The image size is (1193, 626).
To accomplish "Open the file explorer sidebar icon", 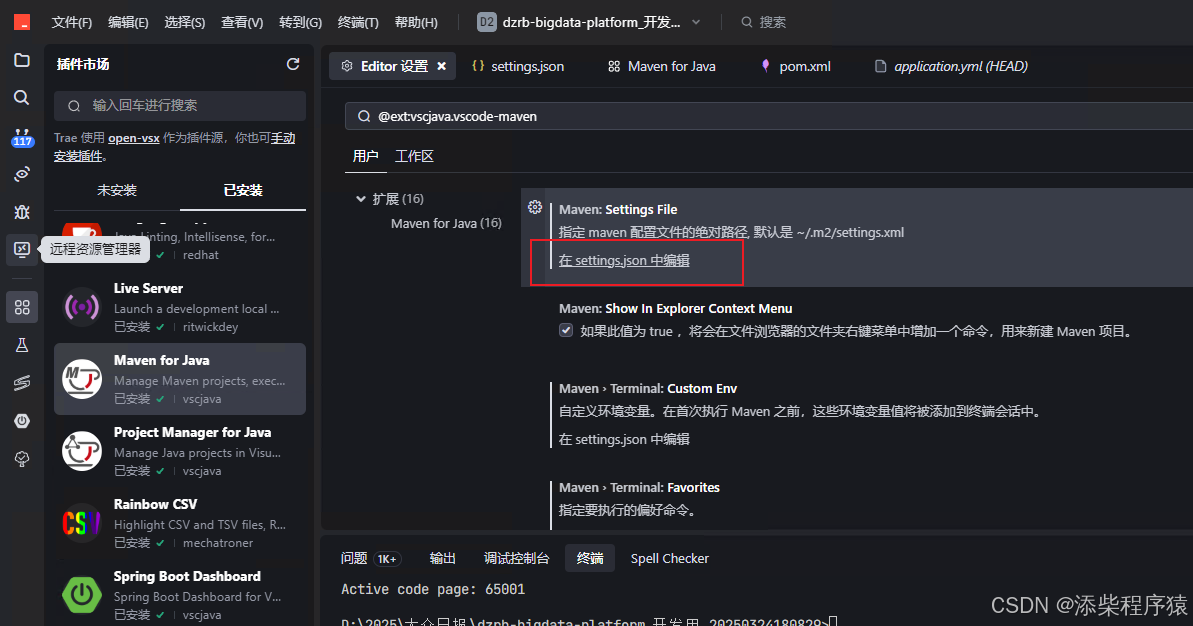I will pyautogui.click(x=22, y=60).
